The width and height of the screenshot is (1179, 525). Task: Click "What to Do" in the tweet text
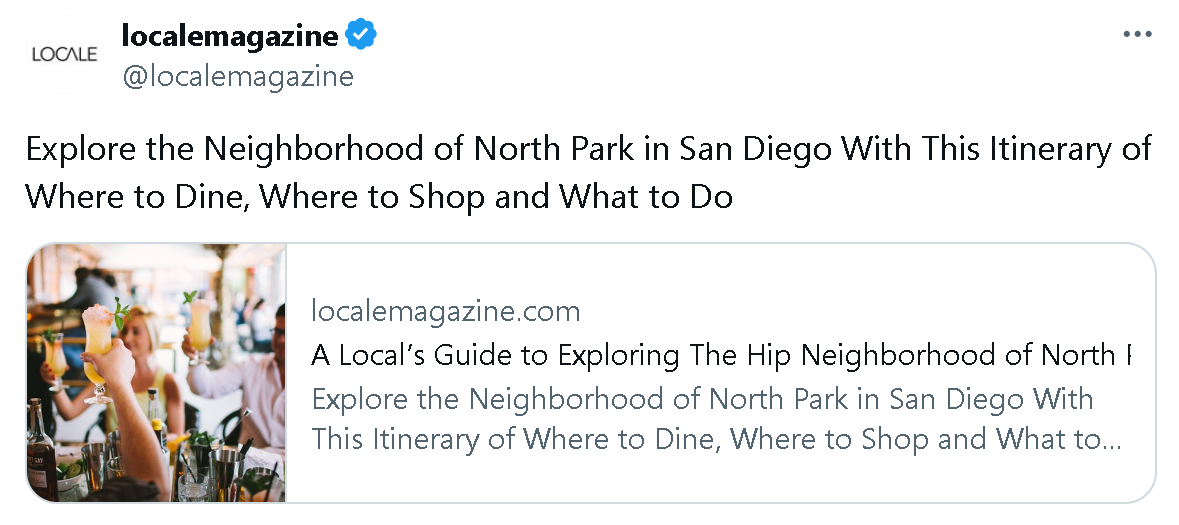[x=646, y=195]
